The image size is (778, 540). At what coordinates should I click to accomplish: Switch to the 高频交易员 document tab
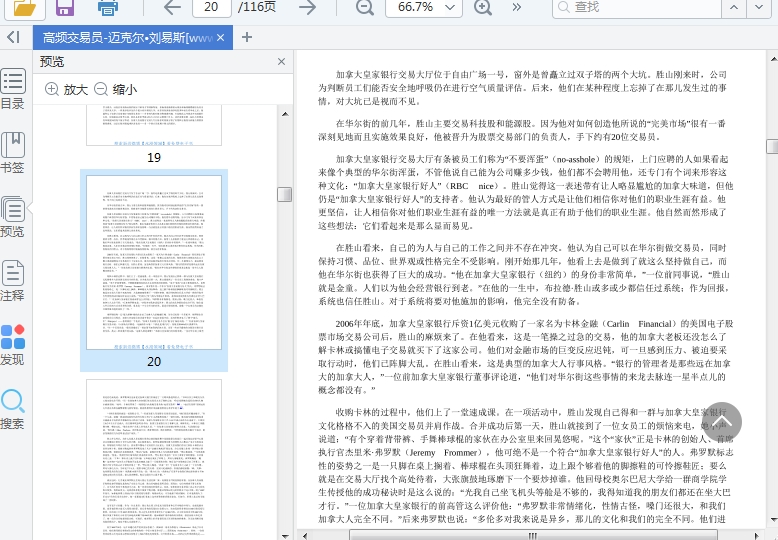coord(125,38)
